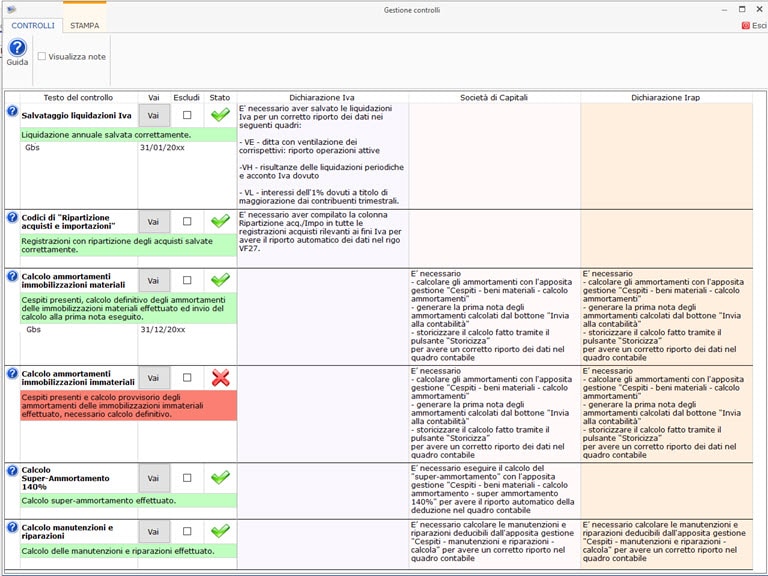The width and height of the screenshot is (768, 576).
Task: Open help for ammortamenti immobilizzazioni materiali
Action: [12, 276]
